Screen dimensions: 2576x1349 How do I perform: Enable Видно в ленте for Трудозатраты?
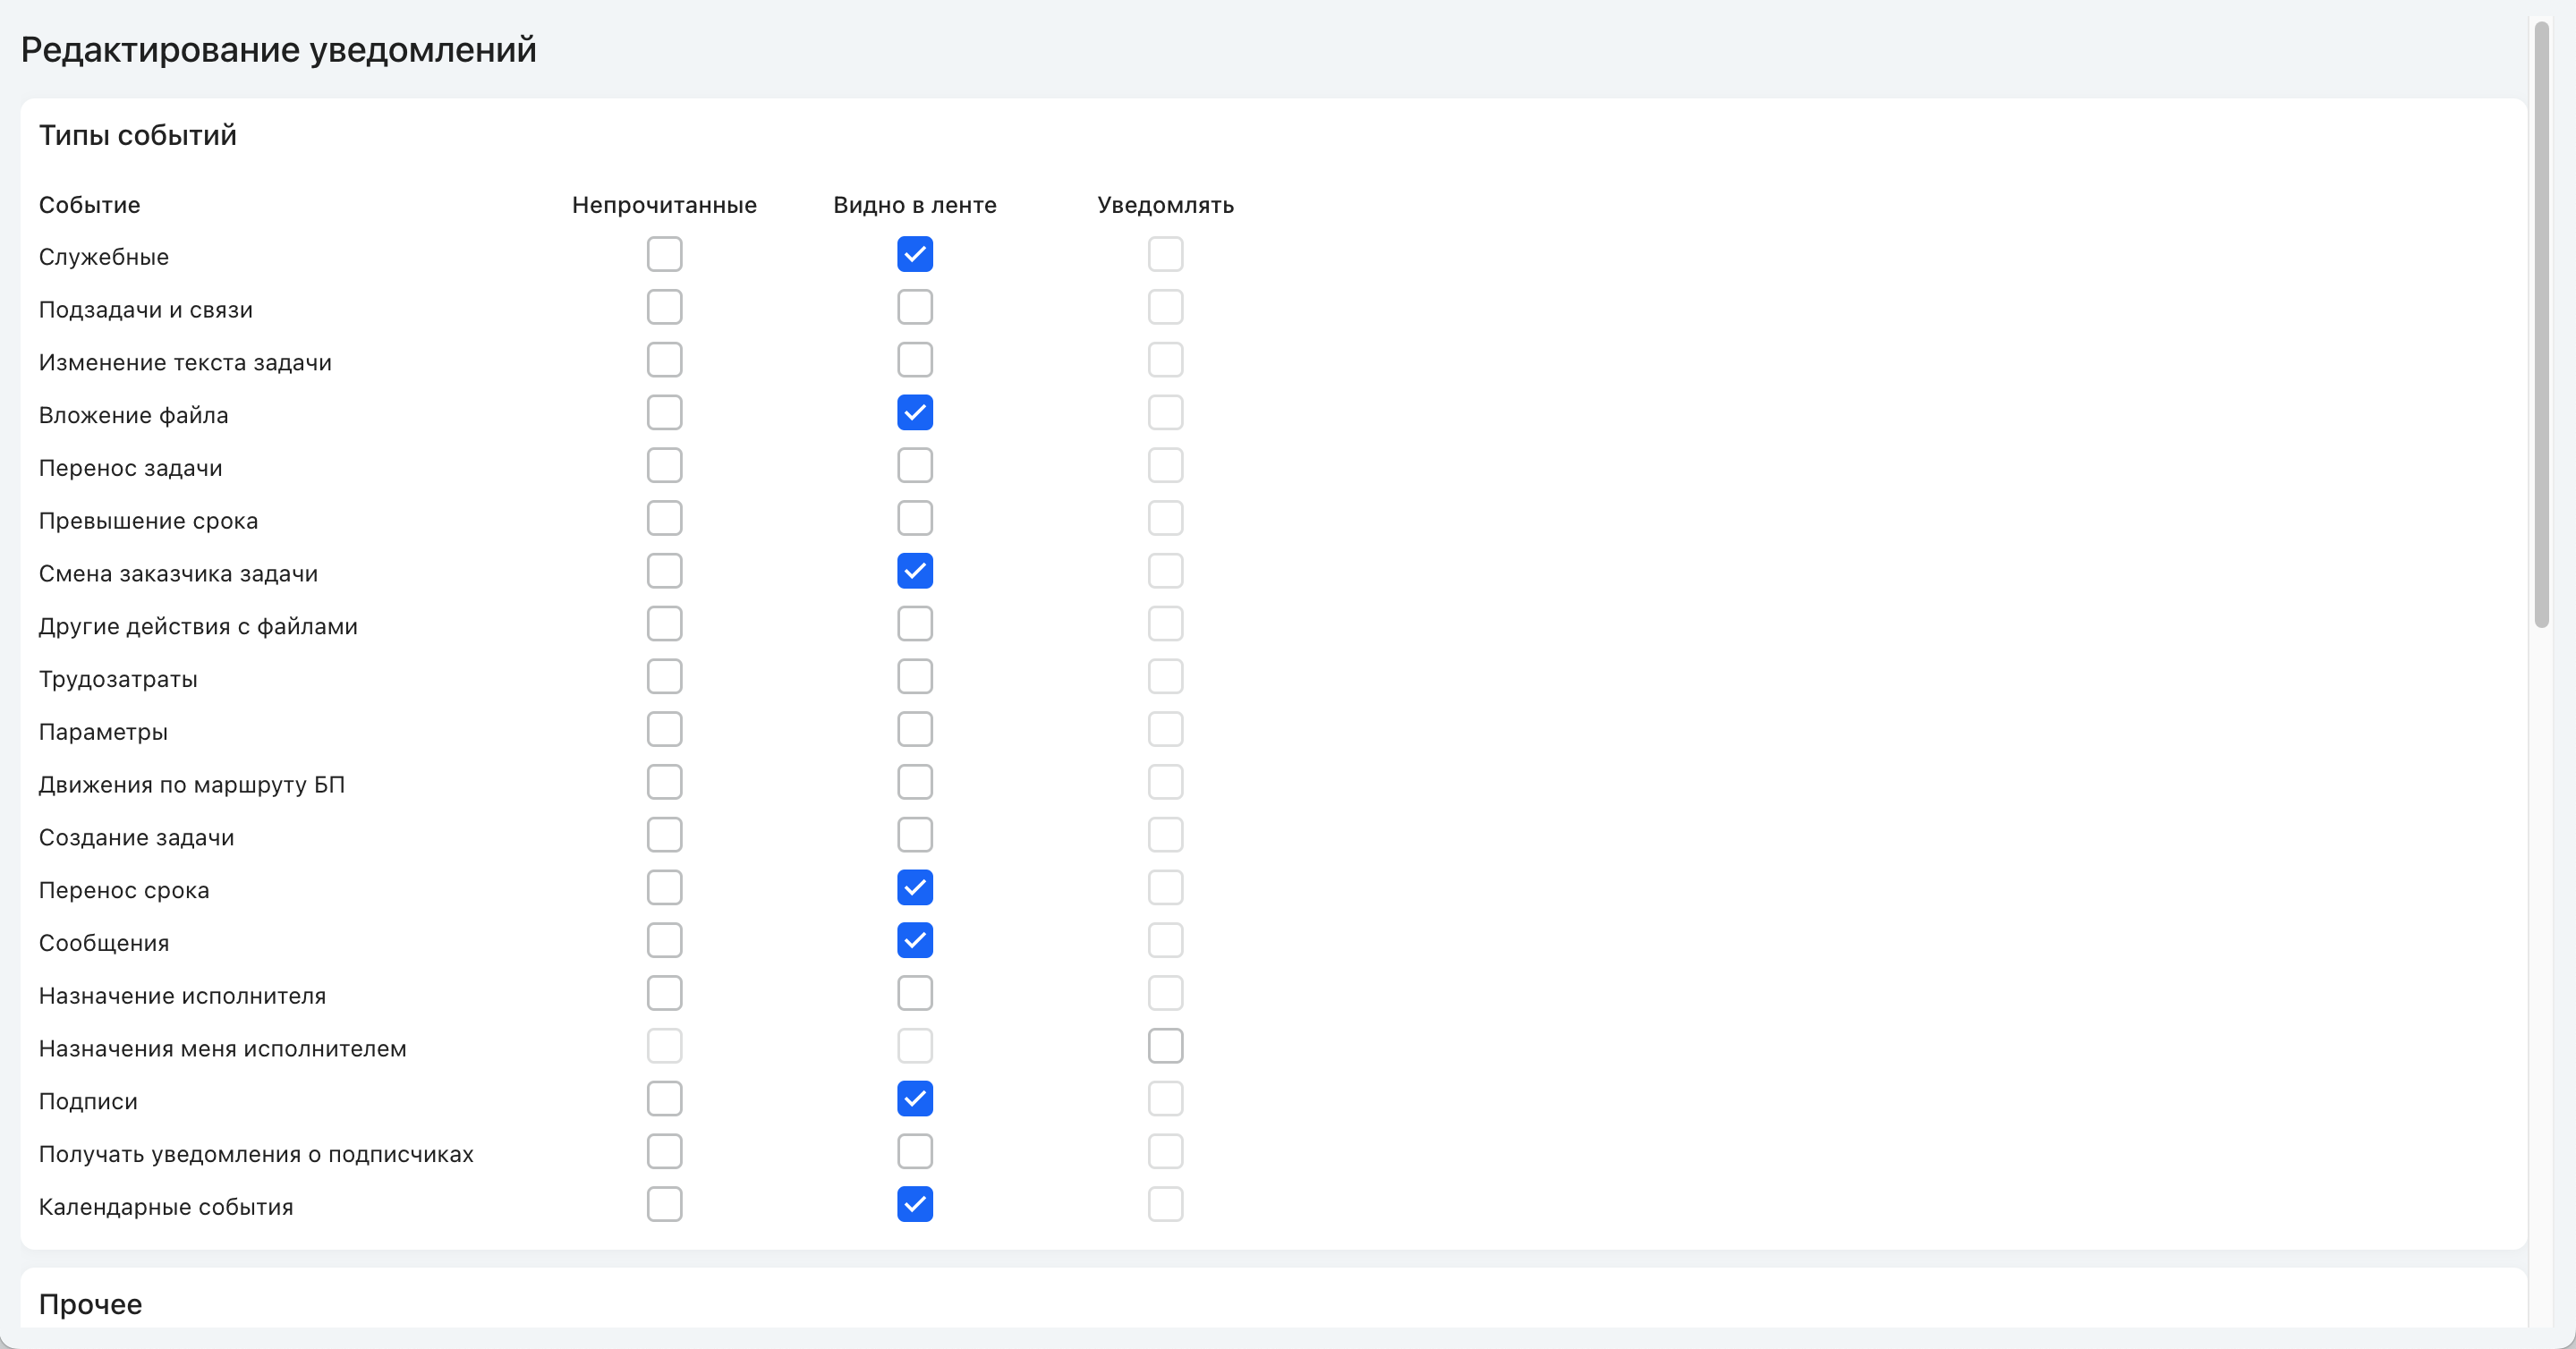click(915, 676)
